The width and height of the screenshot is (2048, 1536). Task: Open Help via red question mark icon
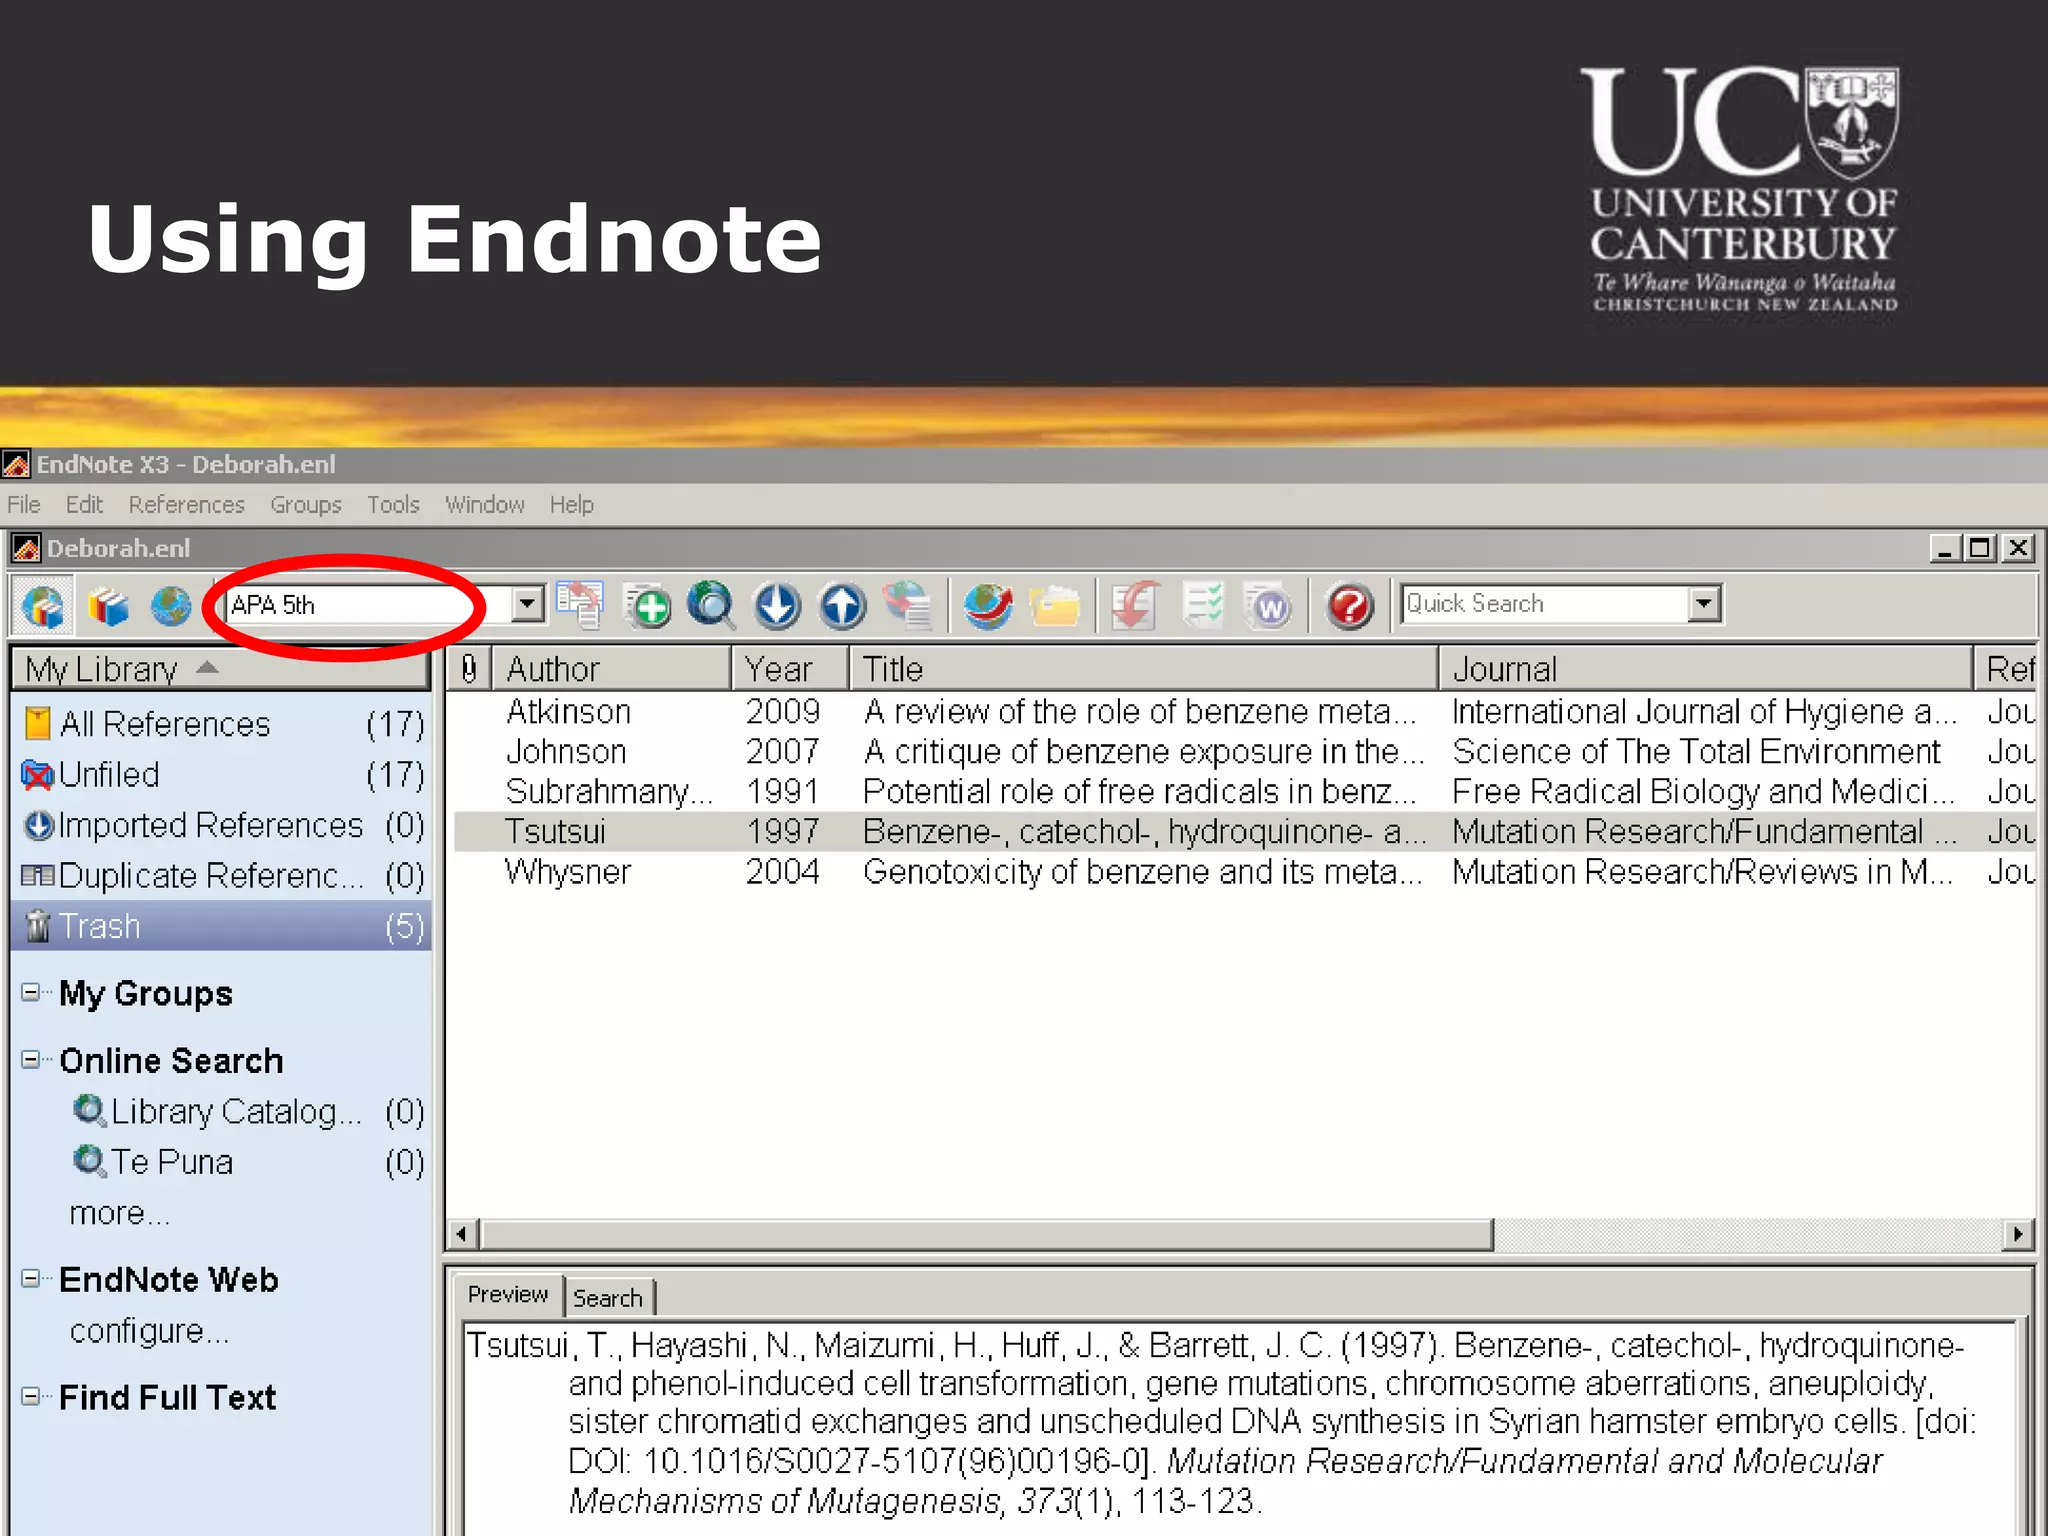(x=1349, y=606)
